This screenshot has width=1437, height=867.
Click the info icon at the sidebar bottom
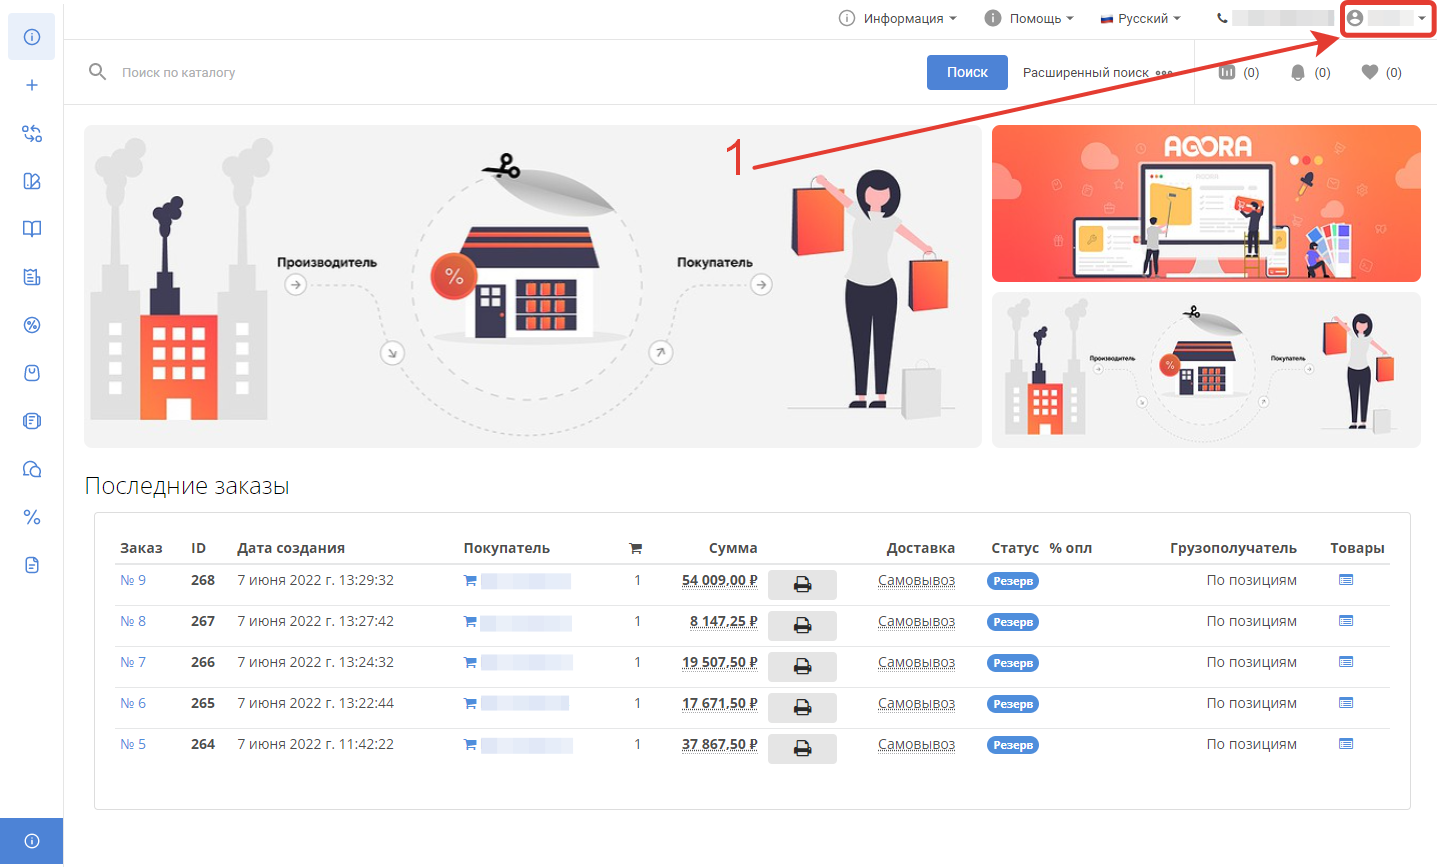pyautogui.click(x=32, y=841)
